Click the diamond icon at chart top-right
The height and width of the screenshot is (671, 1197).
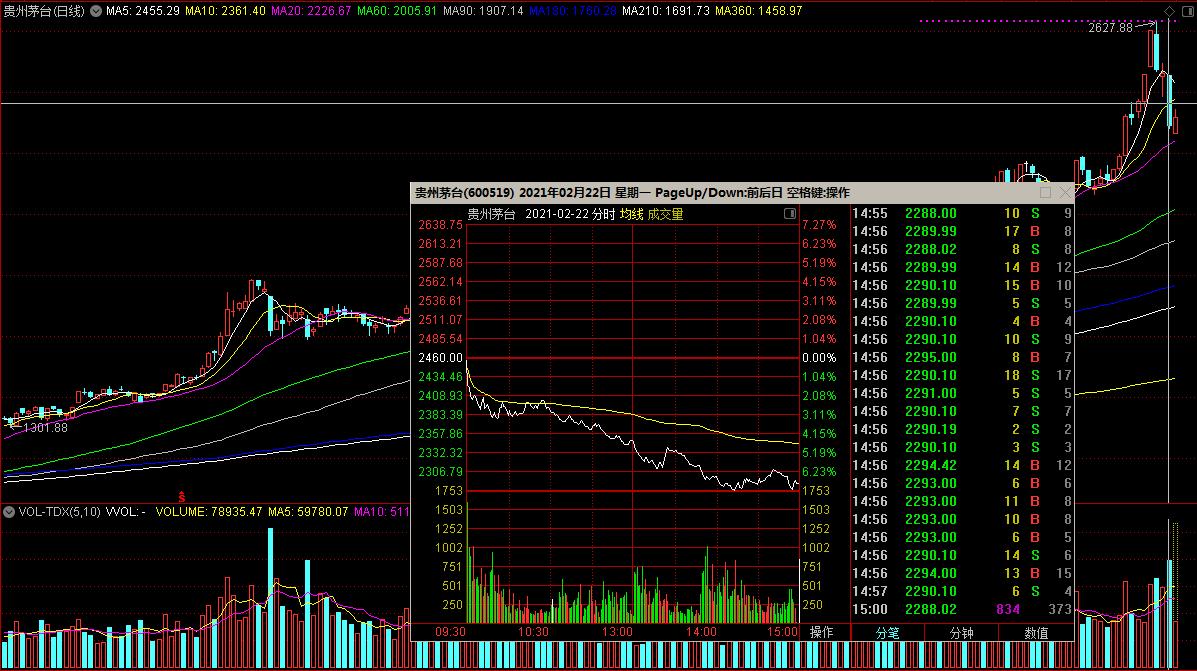click(1170, 11)
